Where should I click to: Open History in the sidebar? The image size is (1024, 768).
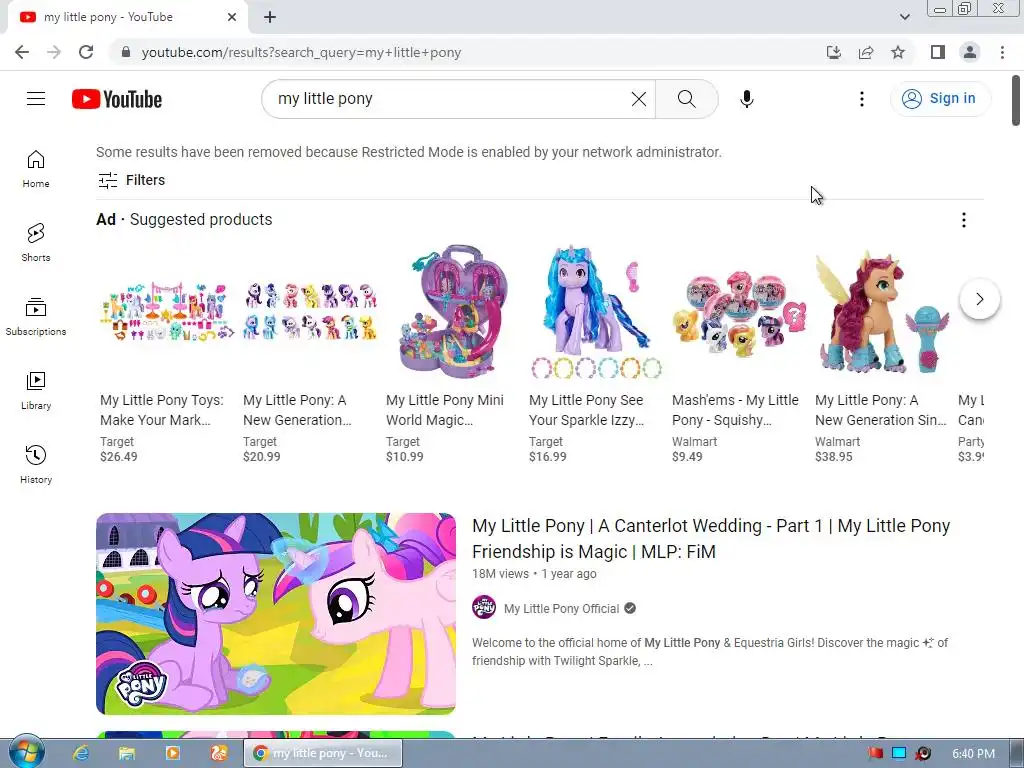(x=36, y=464)
